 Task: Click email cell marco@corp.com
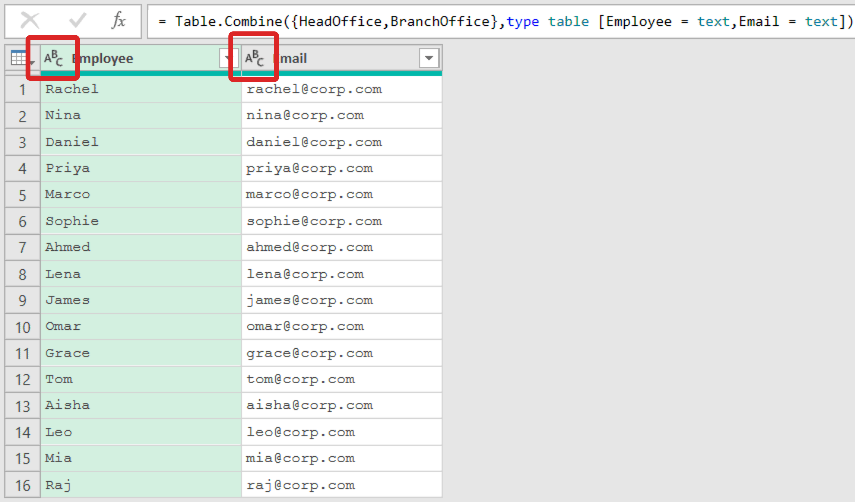[341, 195]
